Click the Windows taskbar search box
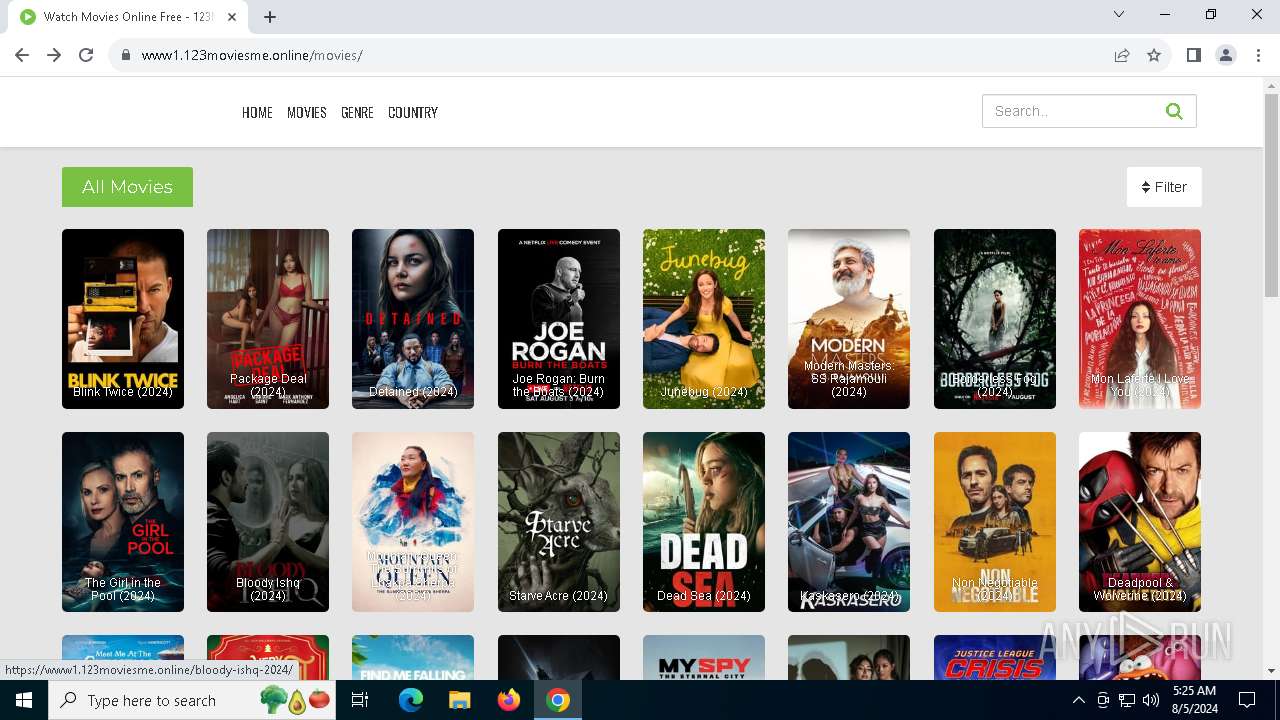Viewport: 1280px width, 720px height. 194,700
